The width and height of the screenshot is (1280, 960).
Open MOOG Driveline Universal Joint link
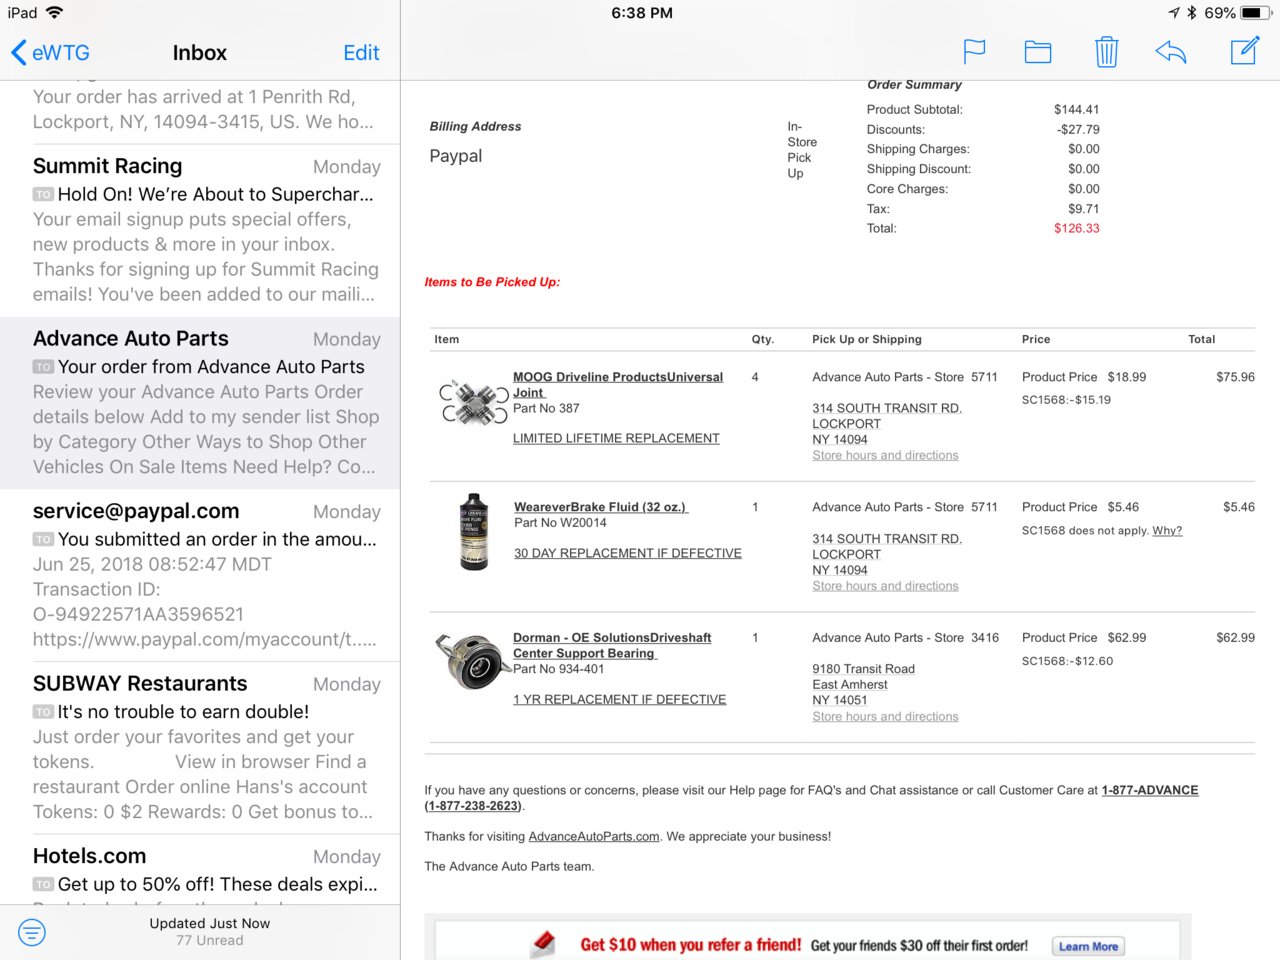pyautogui.click(x=617, y=385)
